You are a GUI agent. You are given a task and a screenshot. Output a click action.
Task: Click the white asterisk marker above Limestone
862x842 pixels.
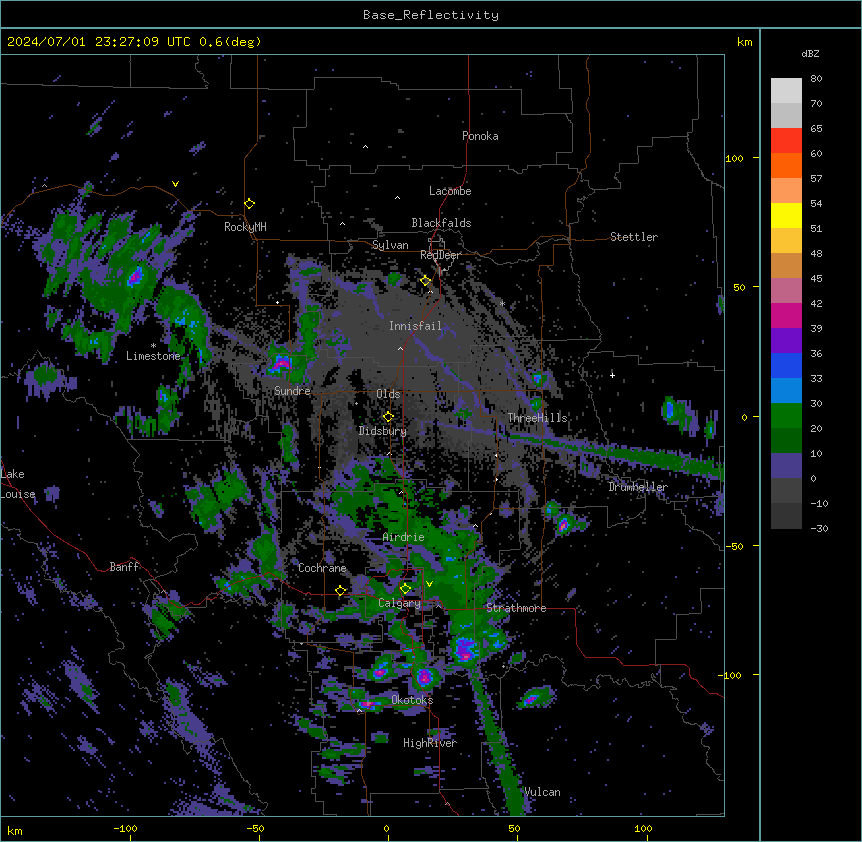(x=153, y=346)
